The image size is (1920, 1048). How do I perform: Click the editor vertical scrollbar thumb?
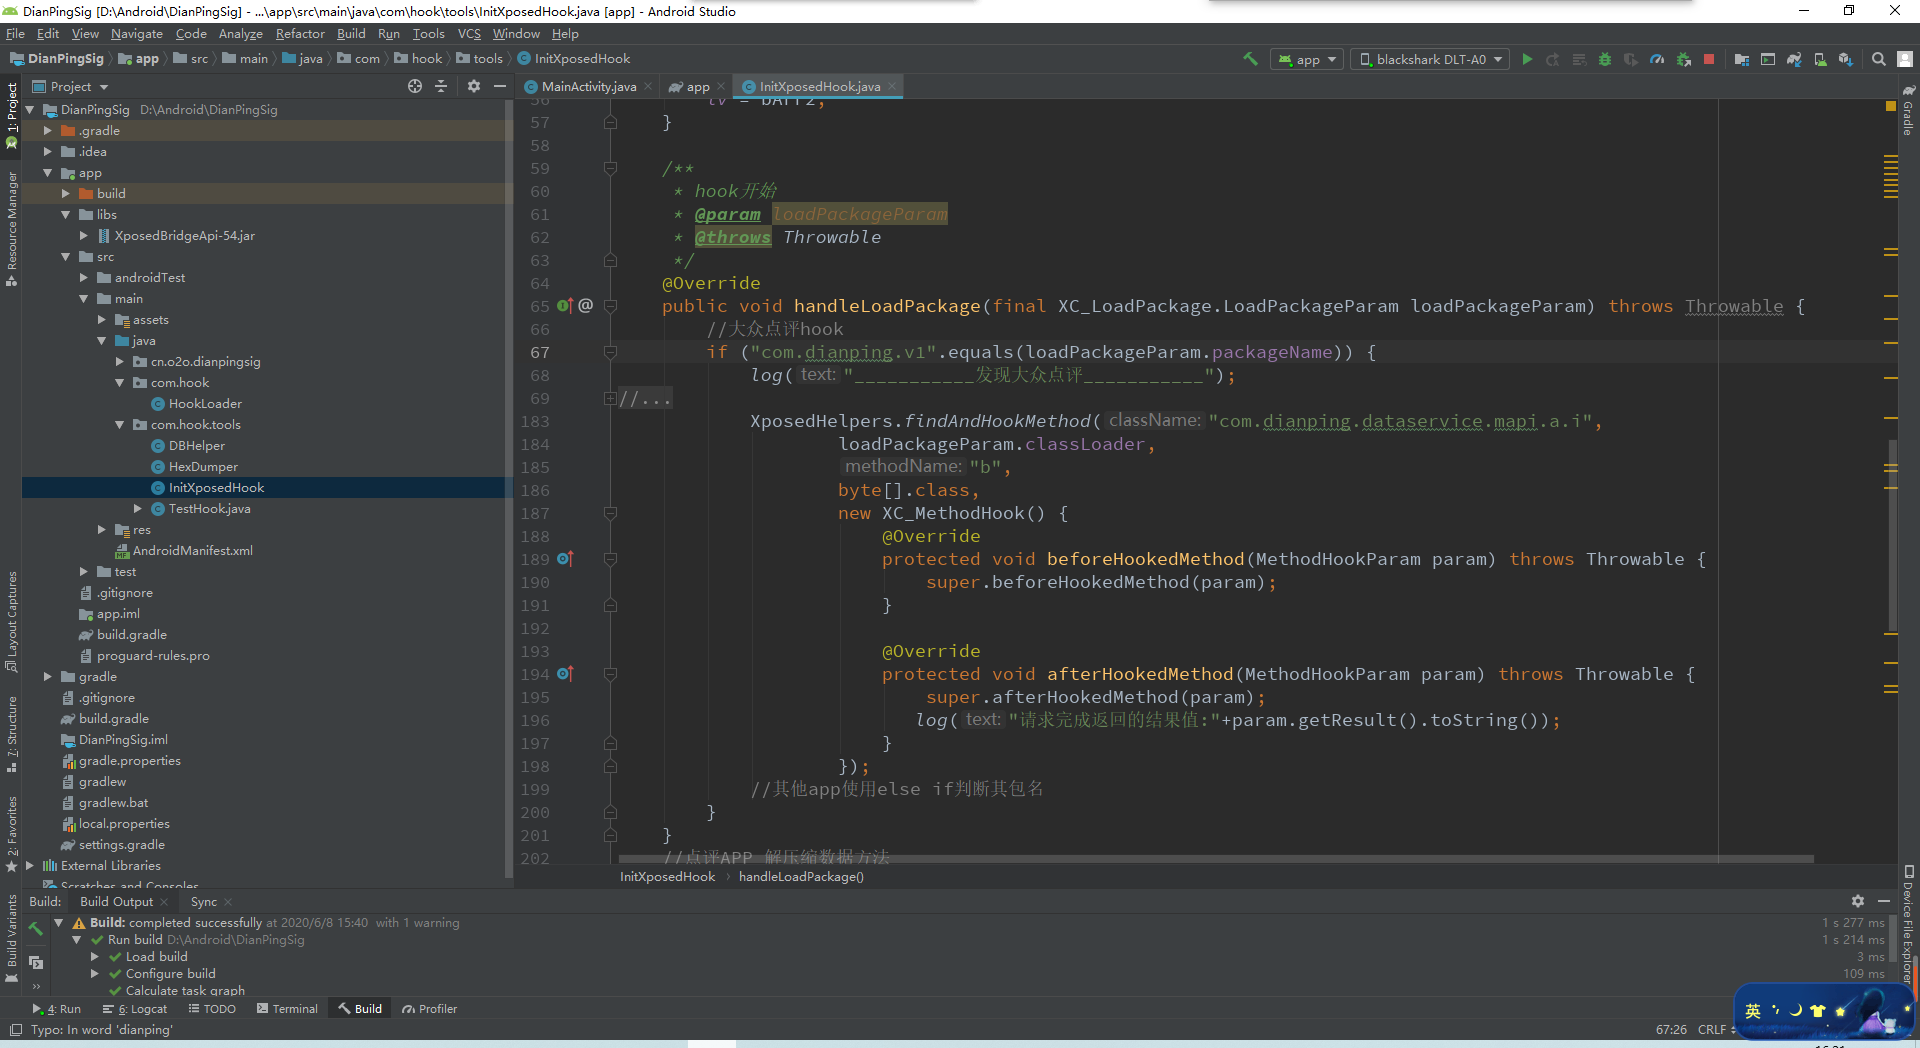[x=1892, y=536]
